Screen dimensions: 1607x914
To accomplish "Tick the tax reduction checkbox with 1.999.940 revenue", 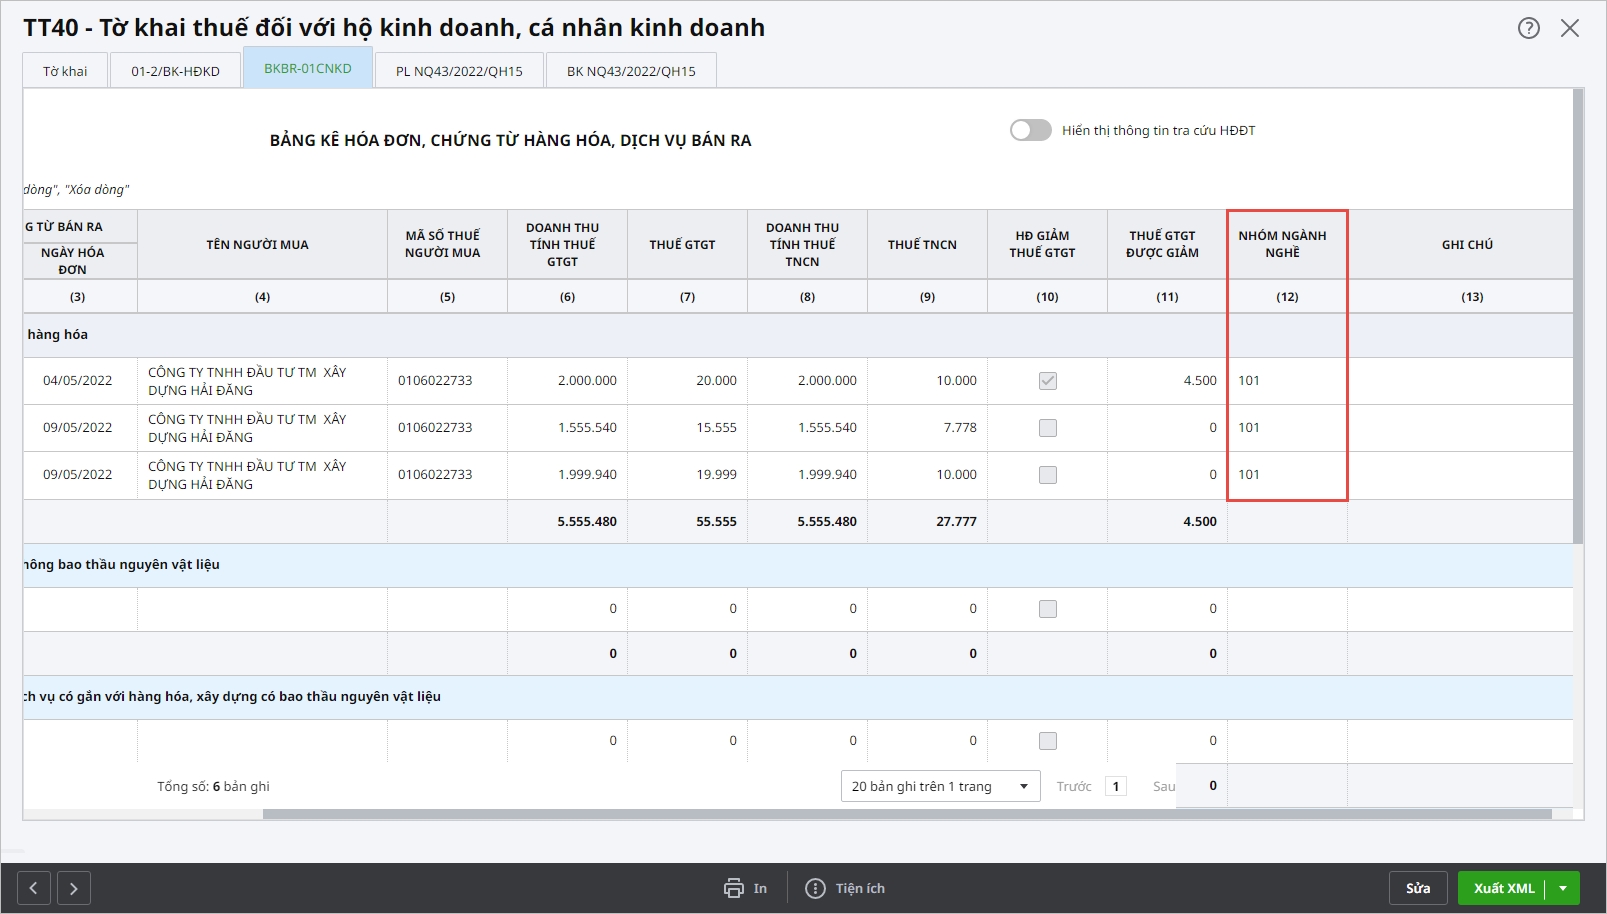I will point(1047,475).
